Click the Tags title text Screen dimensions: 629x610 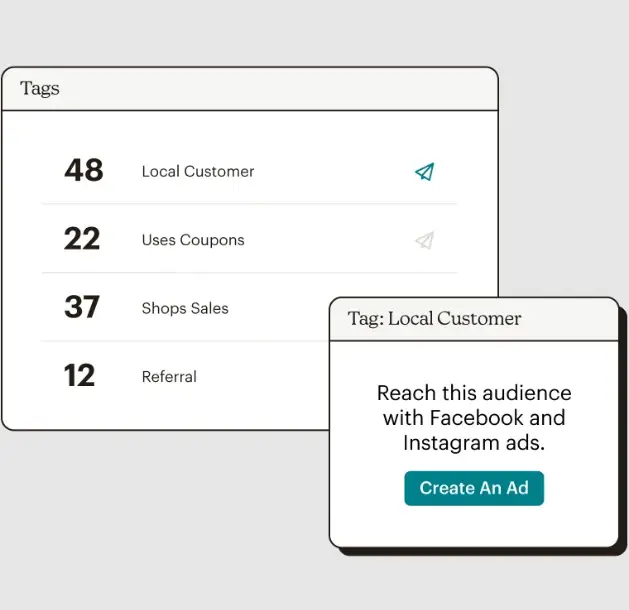pos(40,88)
